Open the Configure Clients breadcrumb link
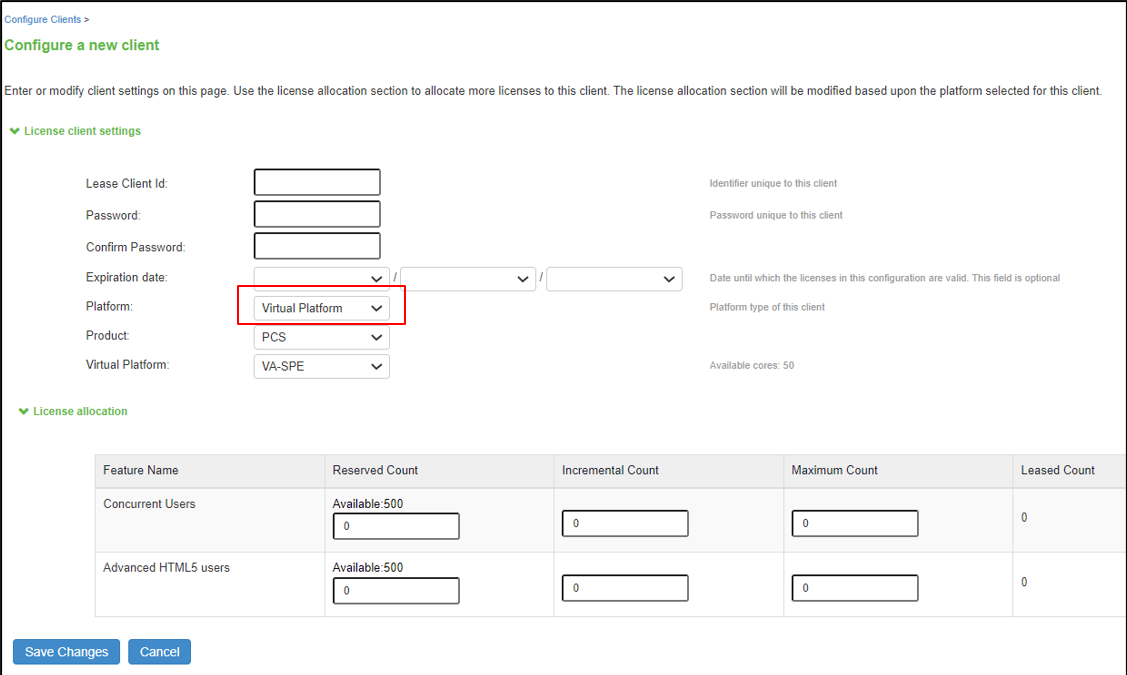1127x675 pixels. click(42, 20)
